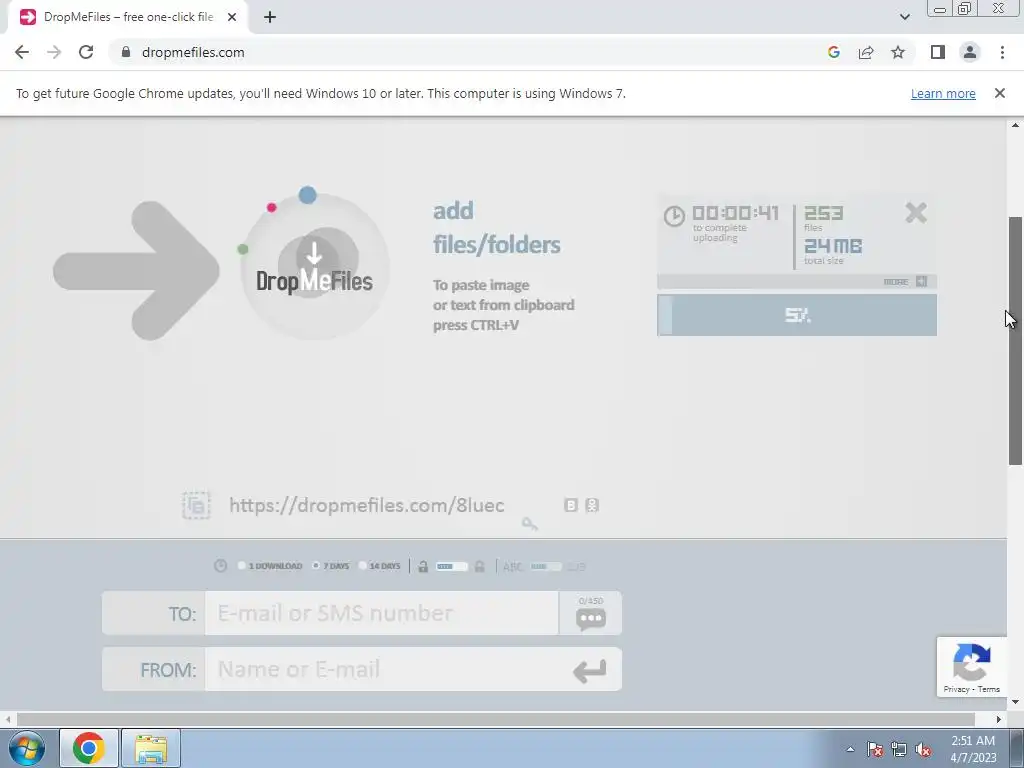Viewport: 1024px width, 768px height.
Task: Open the Windows Start menu
Action: click(26, 748)
